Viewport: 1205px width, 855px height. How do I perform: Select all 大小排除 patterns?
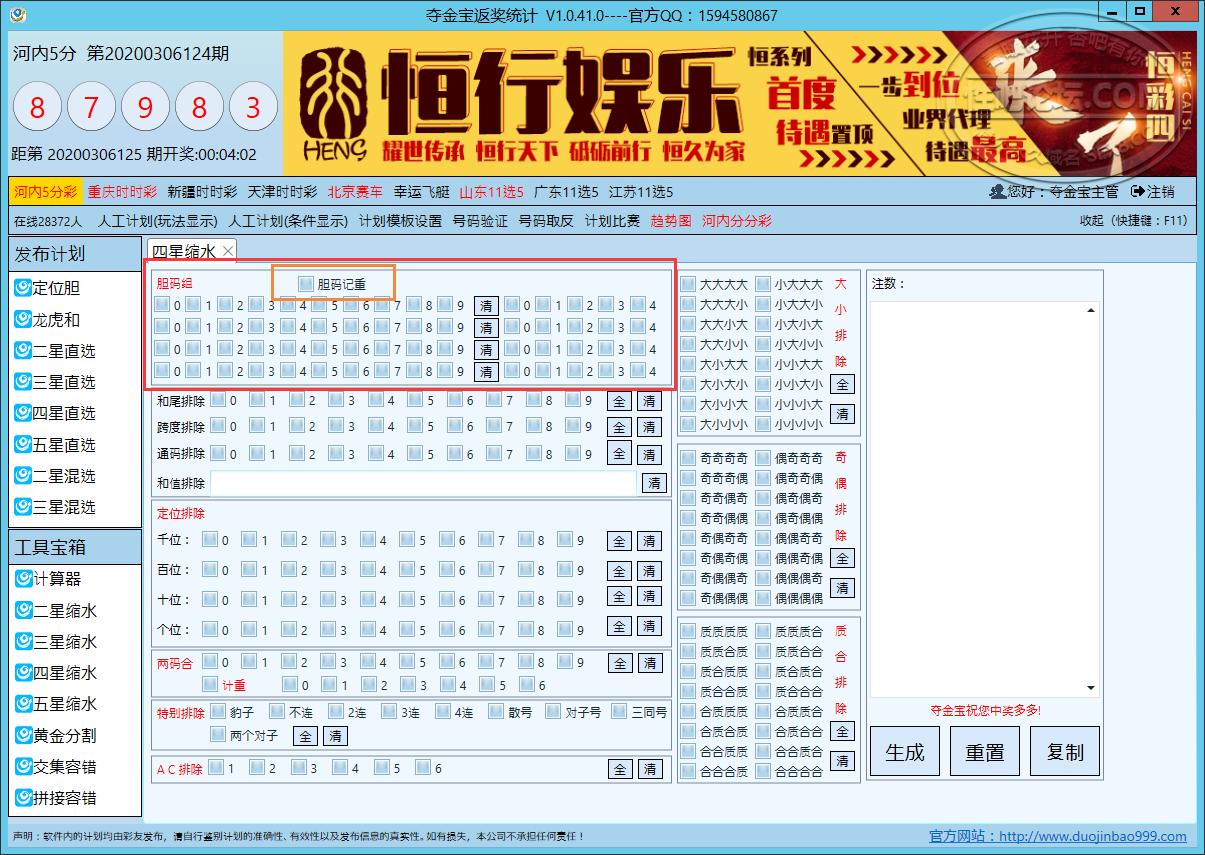843,384
